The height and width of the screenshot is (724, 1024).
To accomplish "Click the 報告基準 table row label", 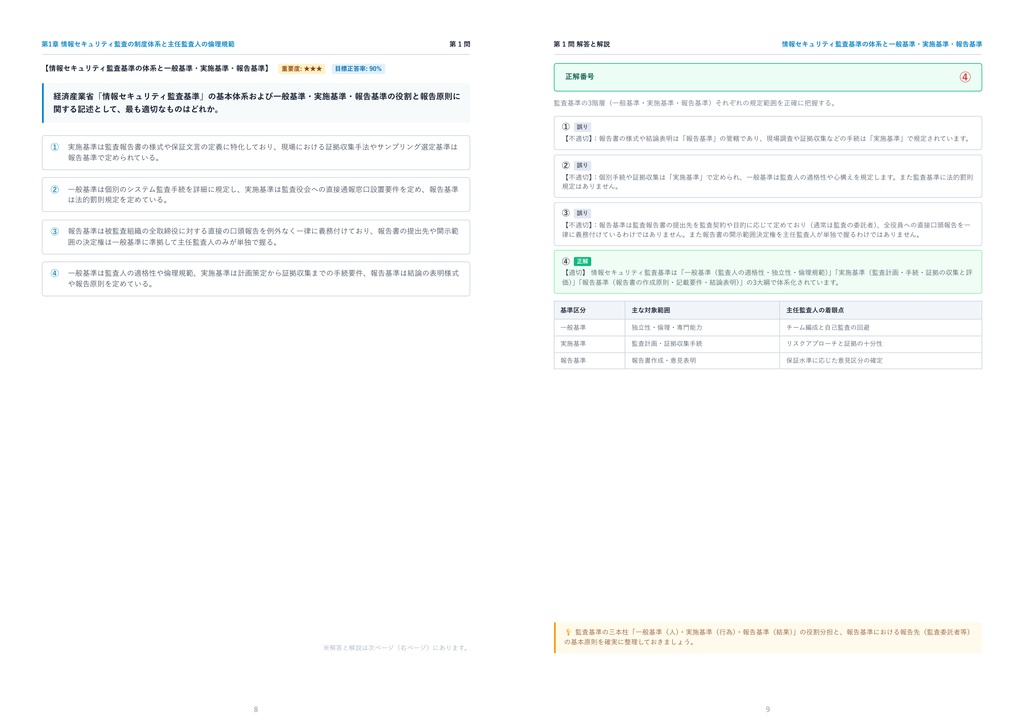I will (x=573, y=360).
